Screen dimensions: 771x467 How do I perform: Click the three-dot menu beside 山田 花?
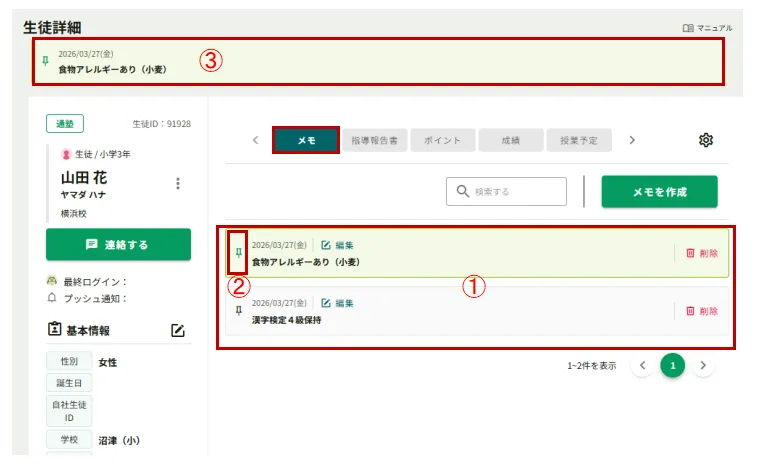(x=178, y=183)
